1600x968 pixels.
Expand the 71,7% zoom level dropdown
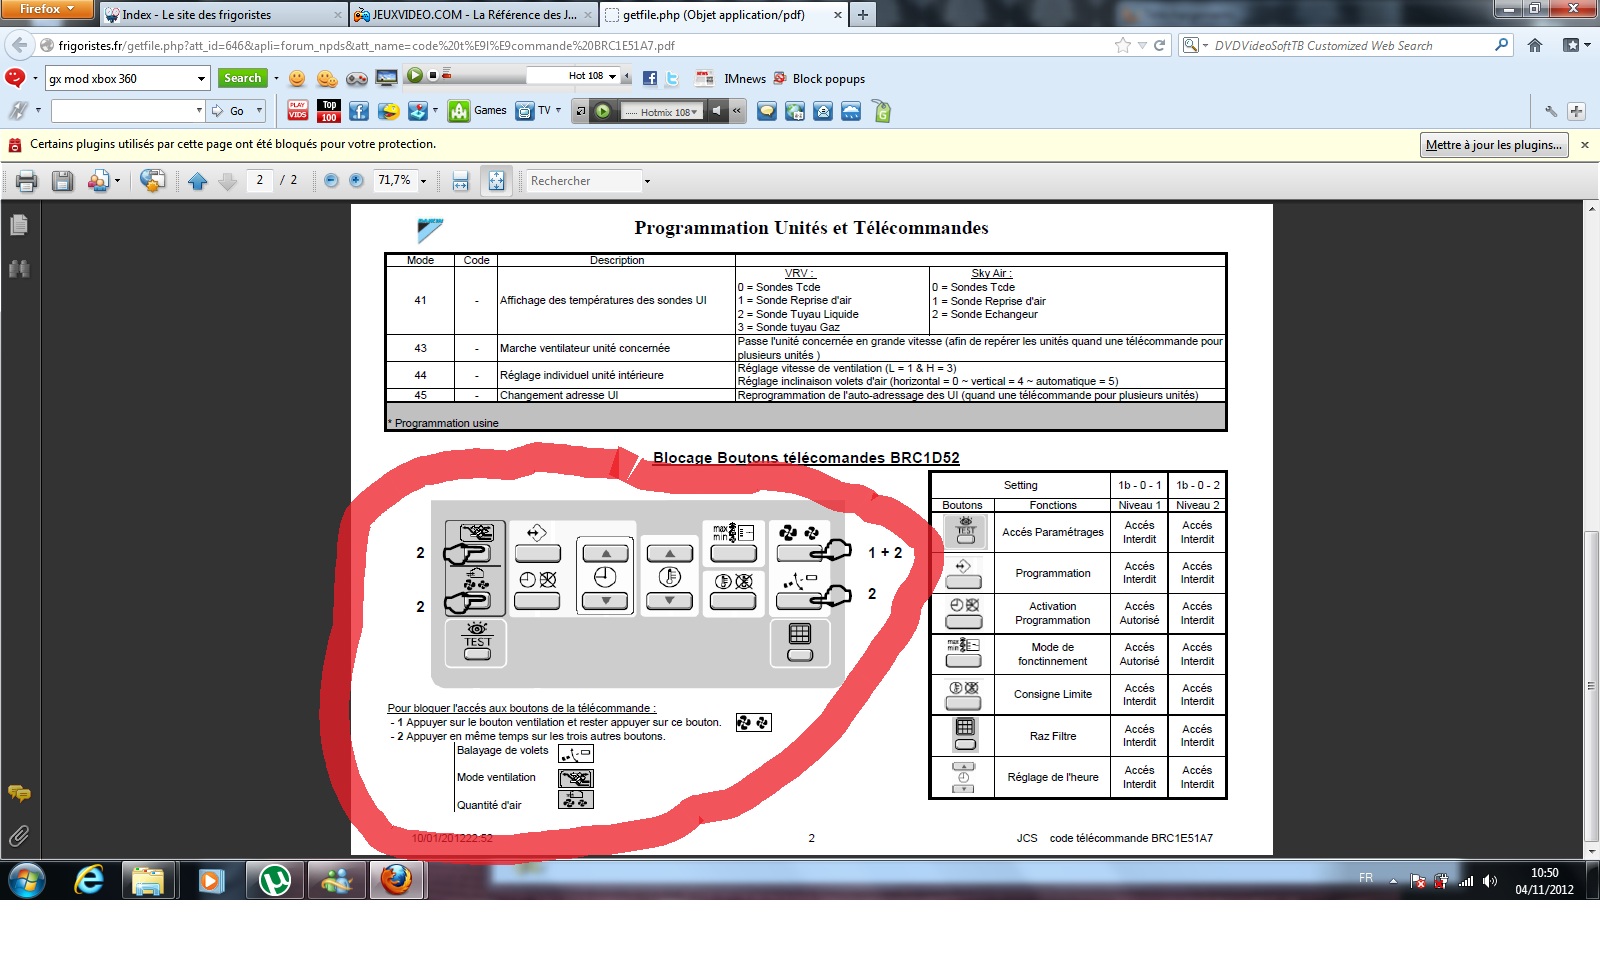[x=424, y=181]
